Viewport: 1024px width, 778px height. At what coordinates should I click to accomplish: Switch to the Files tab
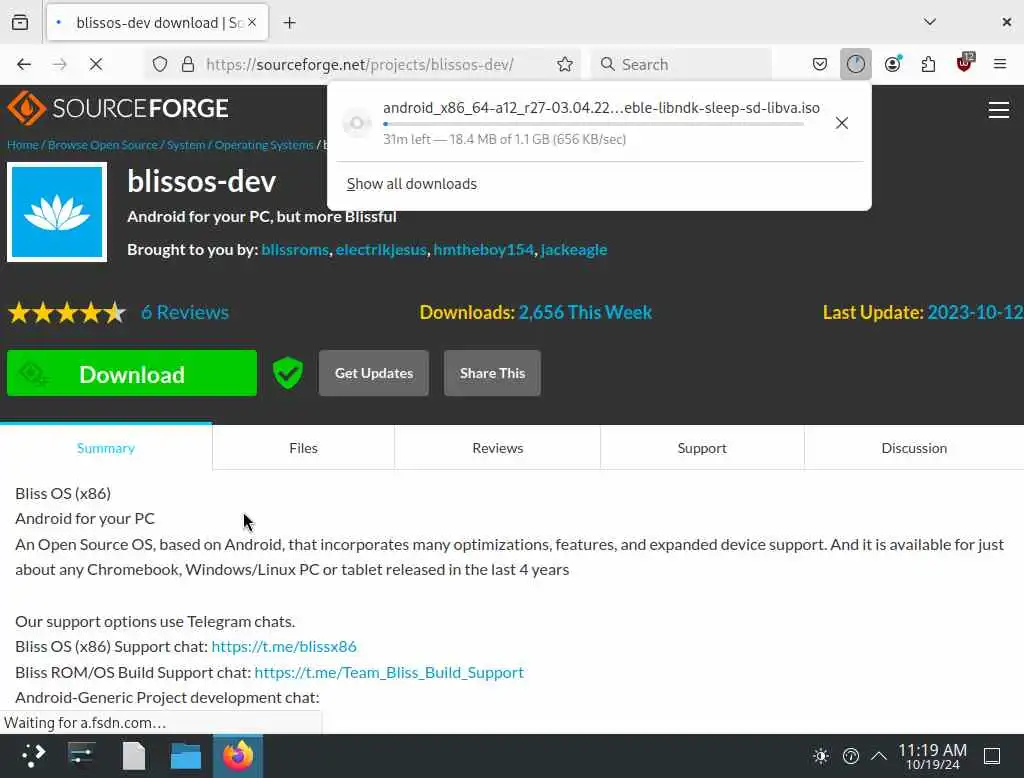coord(303,448)
